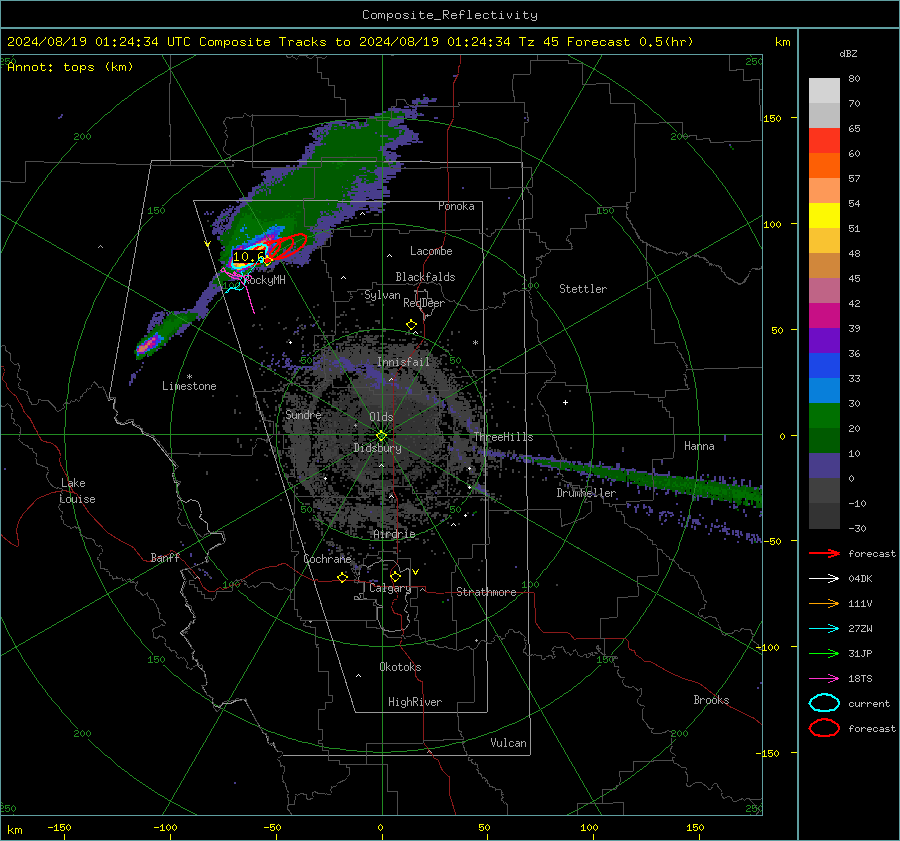Click the yellow diamond marker near Cochrane
Image resolution: width=900 pixels, height=841 pixels.
pyautogui.click(x=343, y=577)
